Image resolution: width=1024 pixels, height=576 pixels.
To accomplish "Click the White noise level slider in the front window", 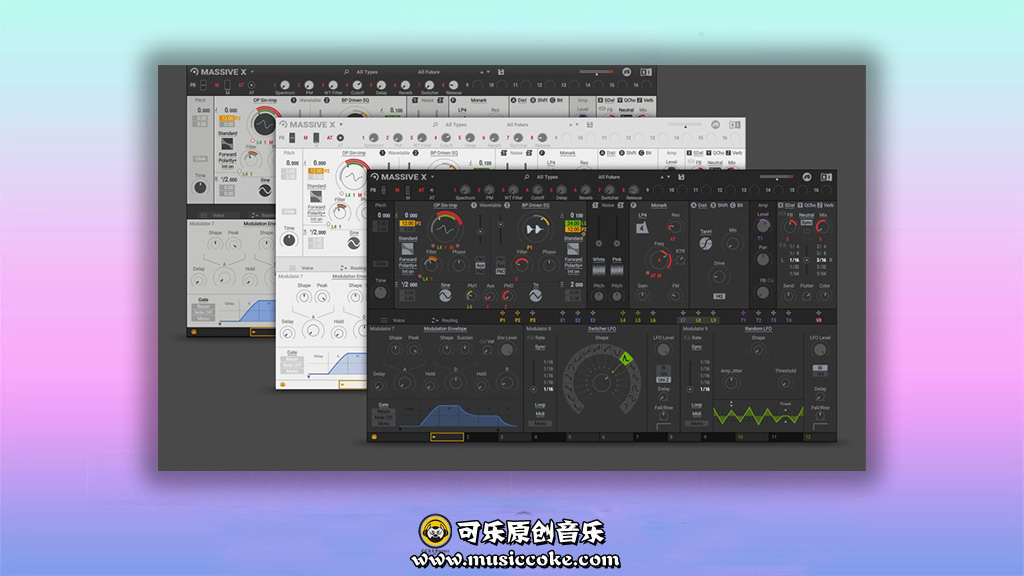I will coord(599,229).
